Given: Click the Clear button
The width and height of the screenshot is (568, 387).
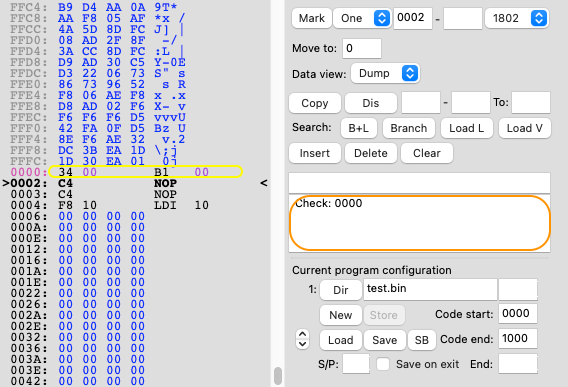Looking at the screenshot, I should 427,153.
